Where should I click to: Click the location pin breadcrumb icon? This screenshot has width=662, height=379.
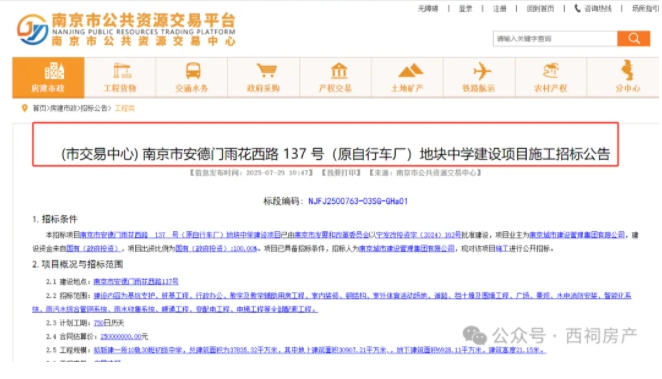click(x=24, y=108)
